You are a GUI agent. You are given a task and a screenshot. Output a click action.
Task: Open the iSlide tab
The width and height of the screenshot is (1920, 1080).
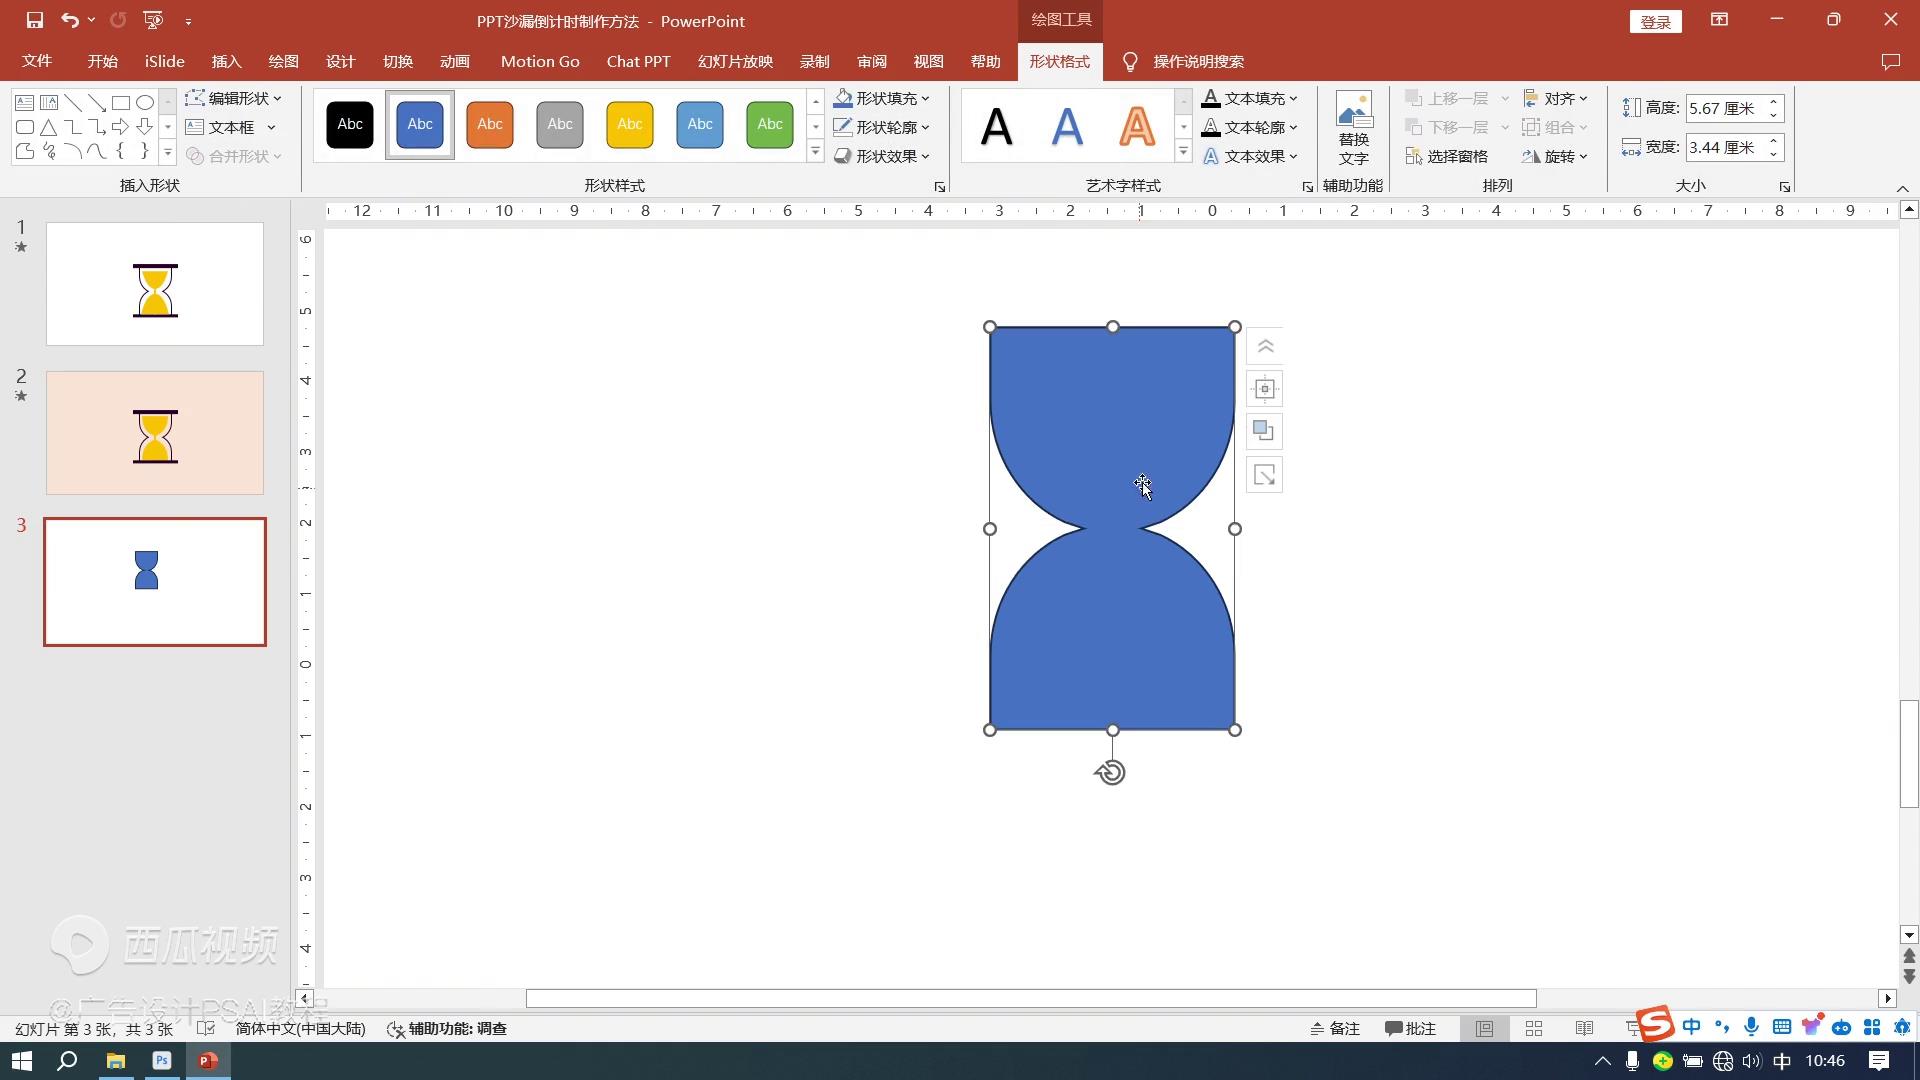coord(165,62)
